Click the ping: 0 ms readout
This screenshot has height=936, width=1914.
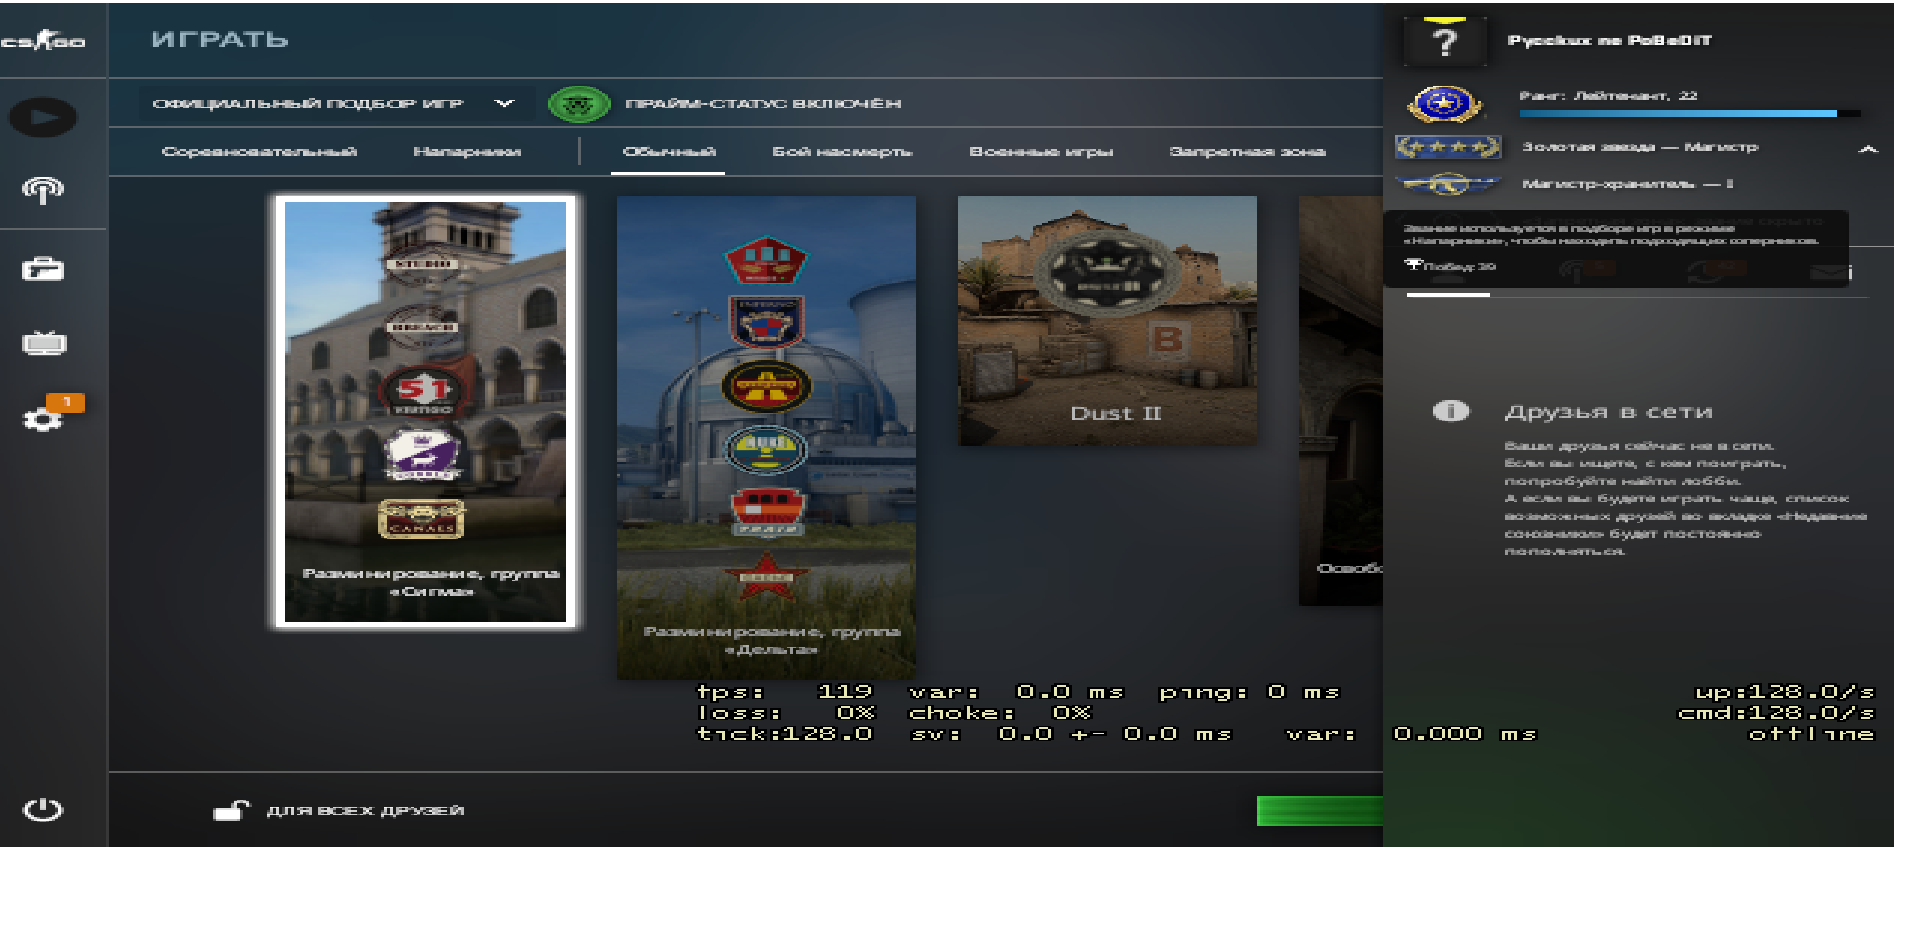tap(1248, 692)
